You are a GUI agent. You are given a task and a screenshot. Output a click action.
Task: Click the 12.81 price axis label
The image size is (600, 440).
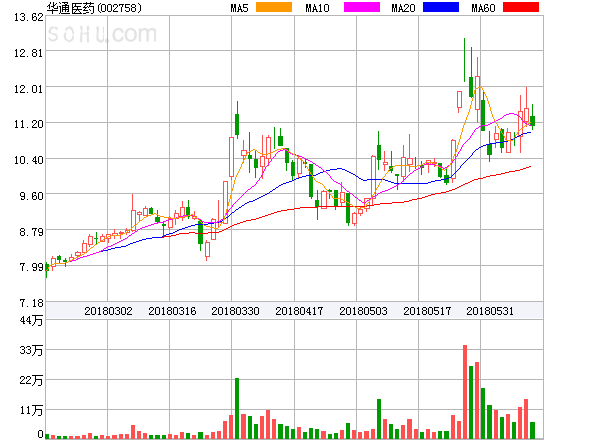[x=29, y=53]
